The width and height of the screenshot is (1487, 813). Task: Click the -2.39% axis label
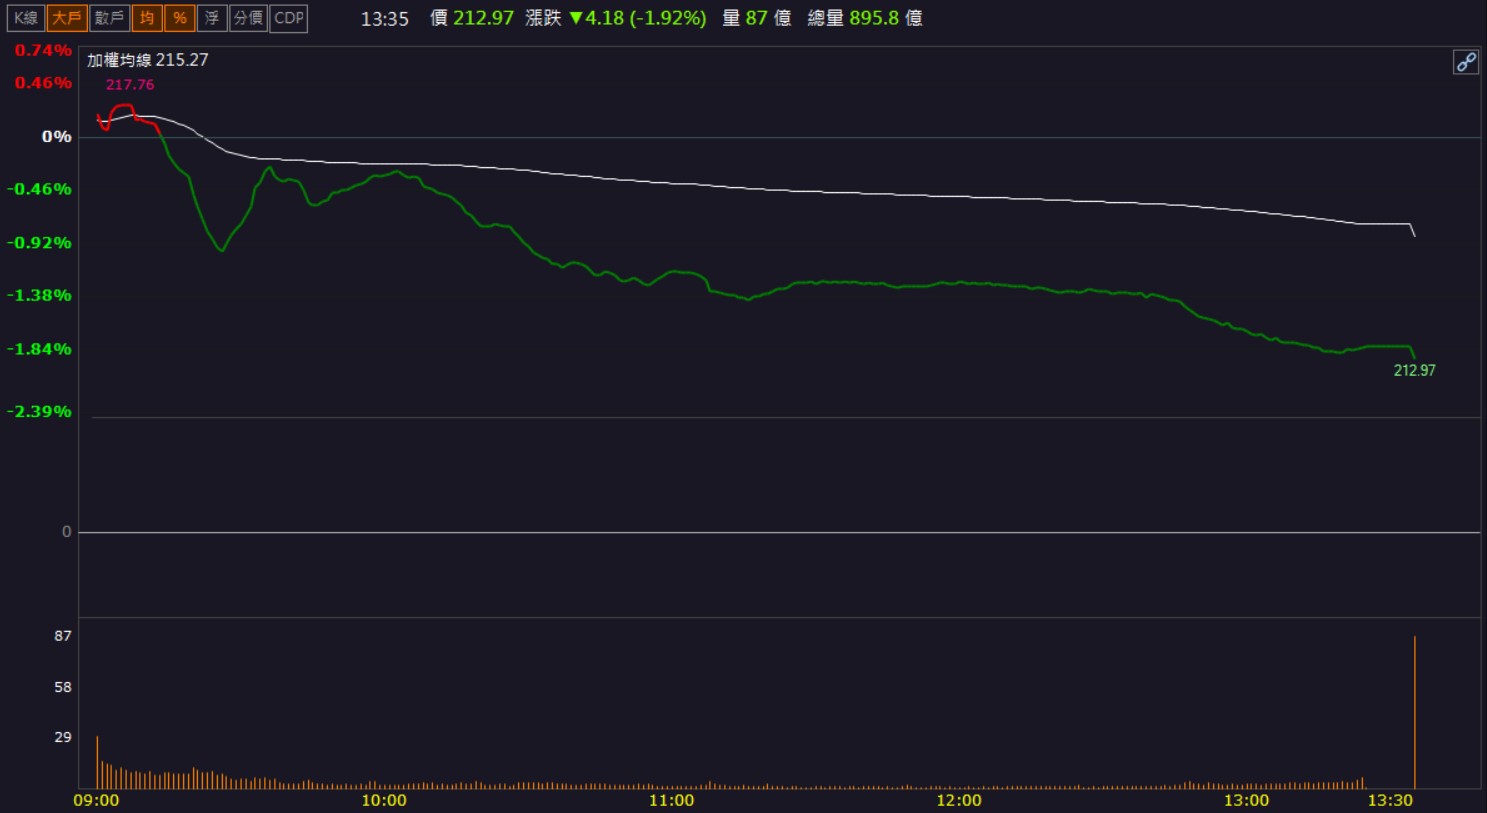(39, 412)
